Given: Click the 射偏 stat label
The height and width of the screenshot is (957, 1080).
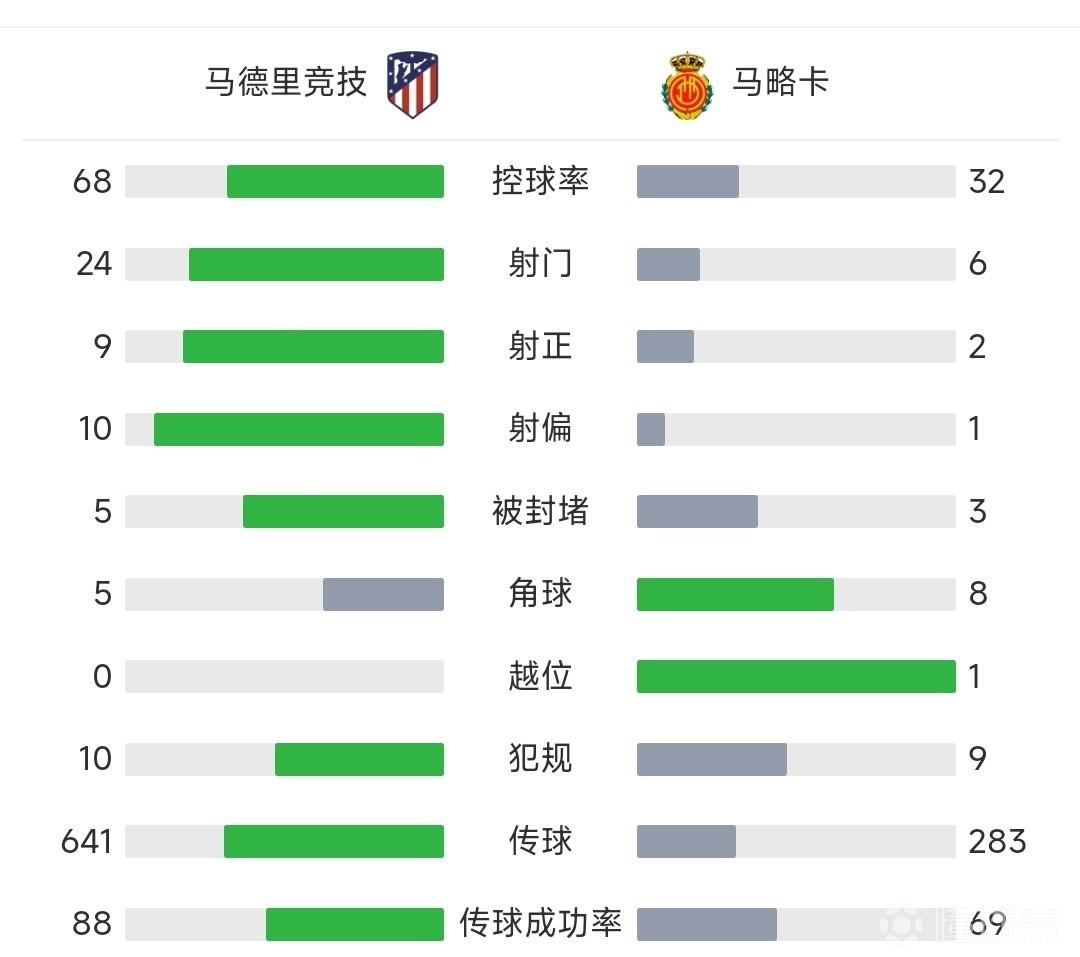Looking at the screenshot, I should (x=540, y=429).
